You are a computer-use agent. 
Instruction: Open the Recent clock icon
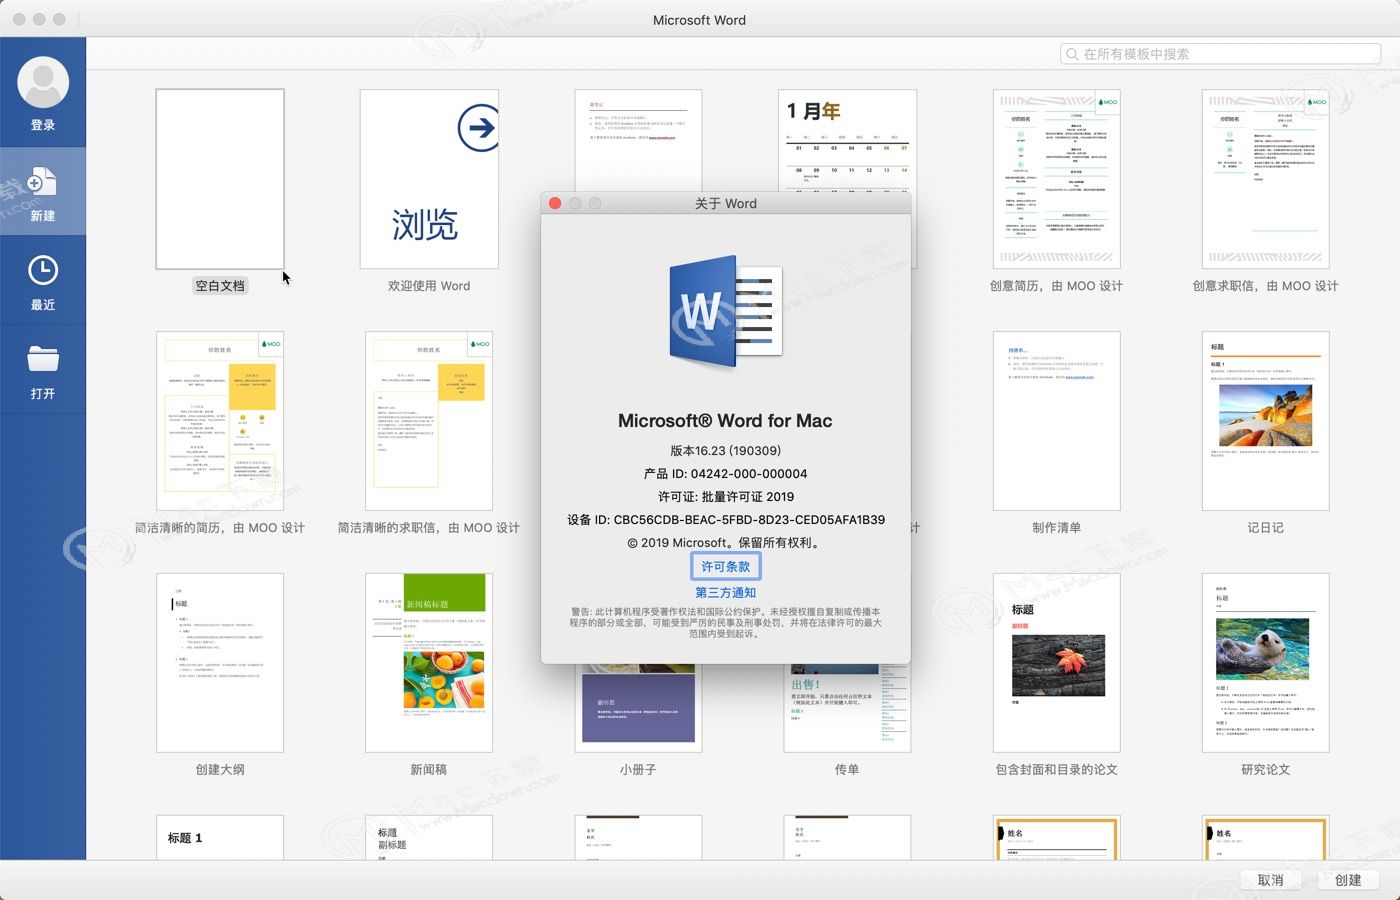[x=43, y=270]
